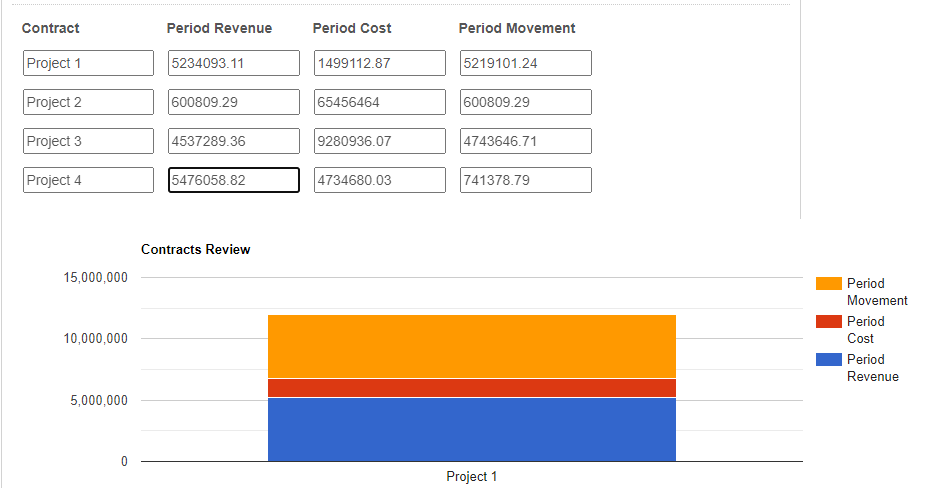Select Period Cost field 9280936.07
Screen dimensions: 936x488
380,141
